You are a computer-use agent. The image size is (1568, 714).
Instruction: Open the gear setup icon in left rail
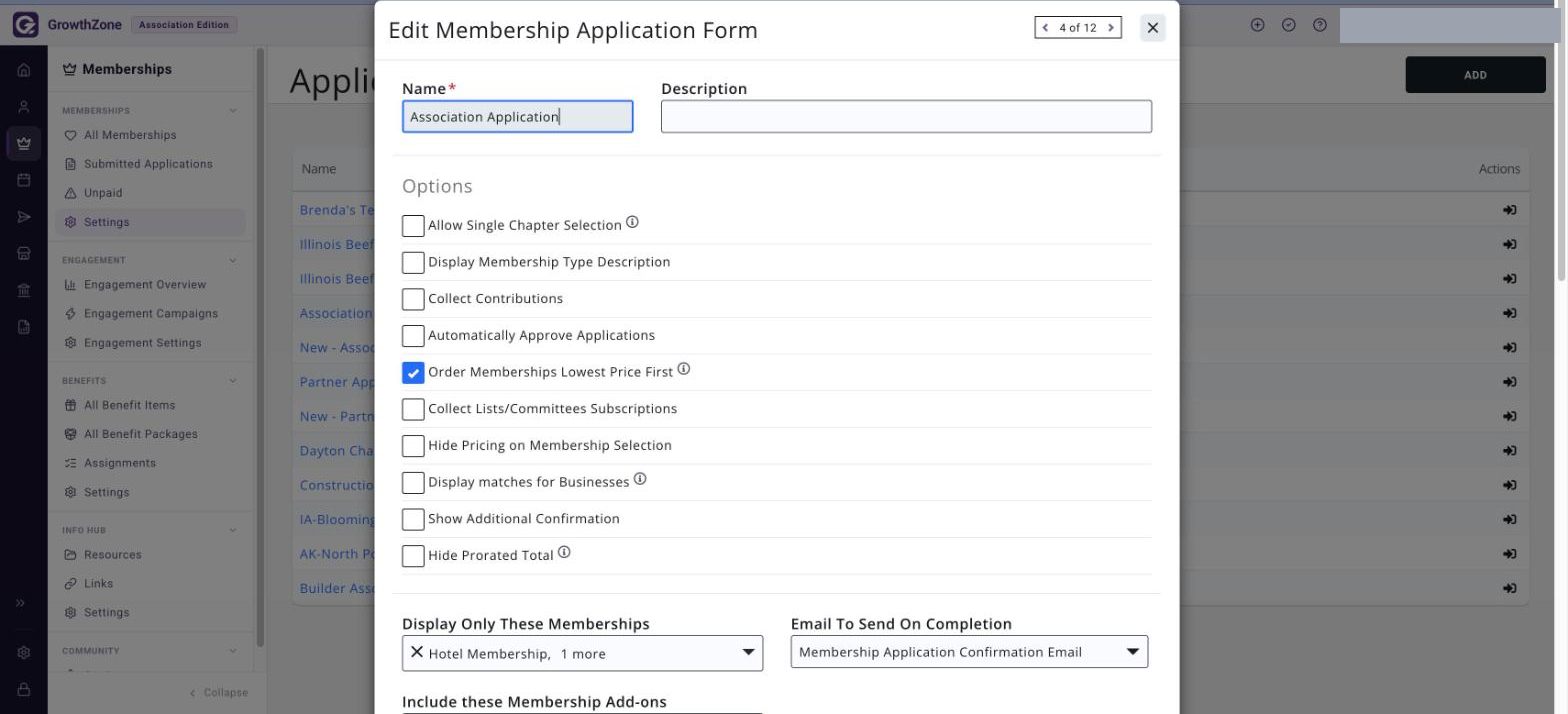point(24,653)
